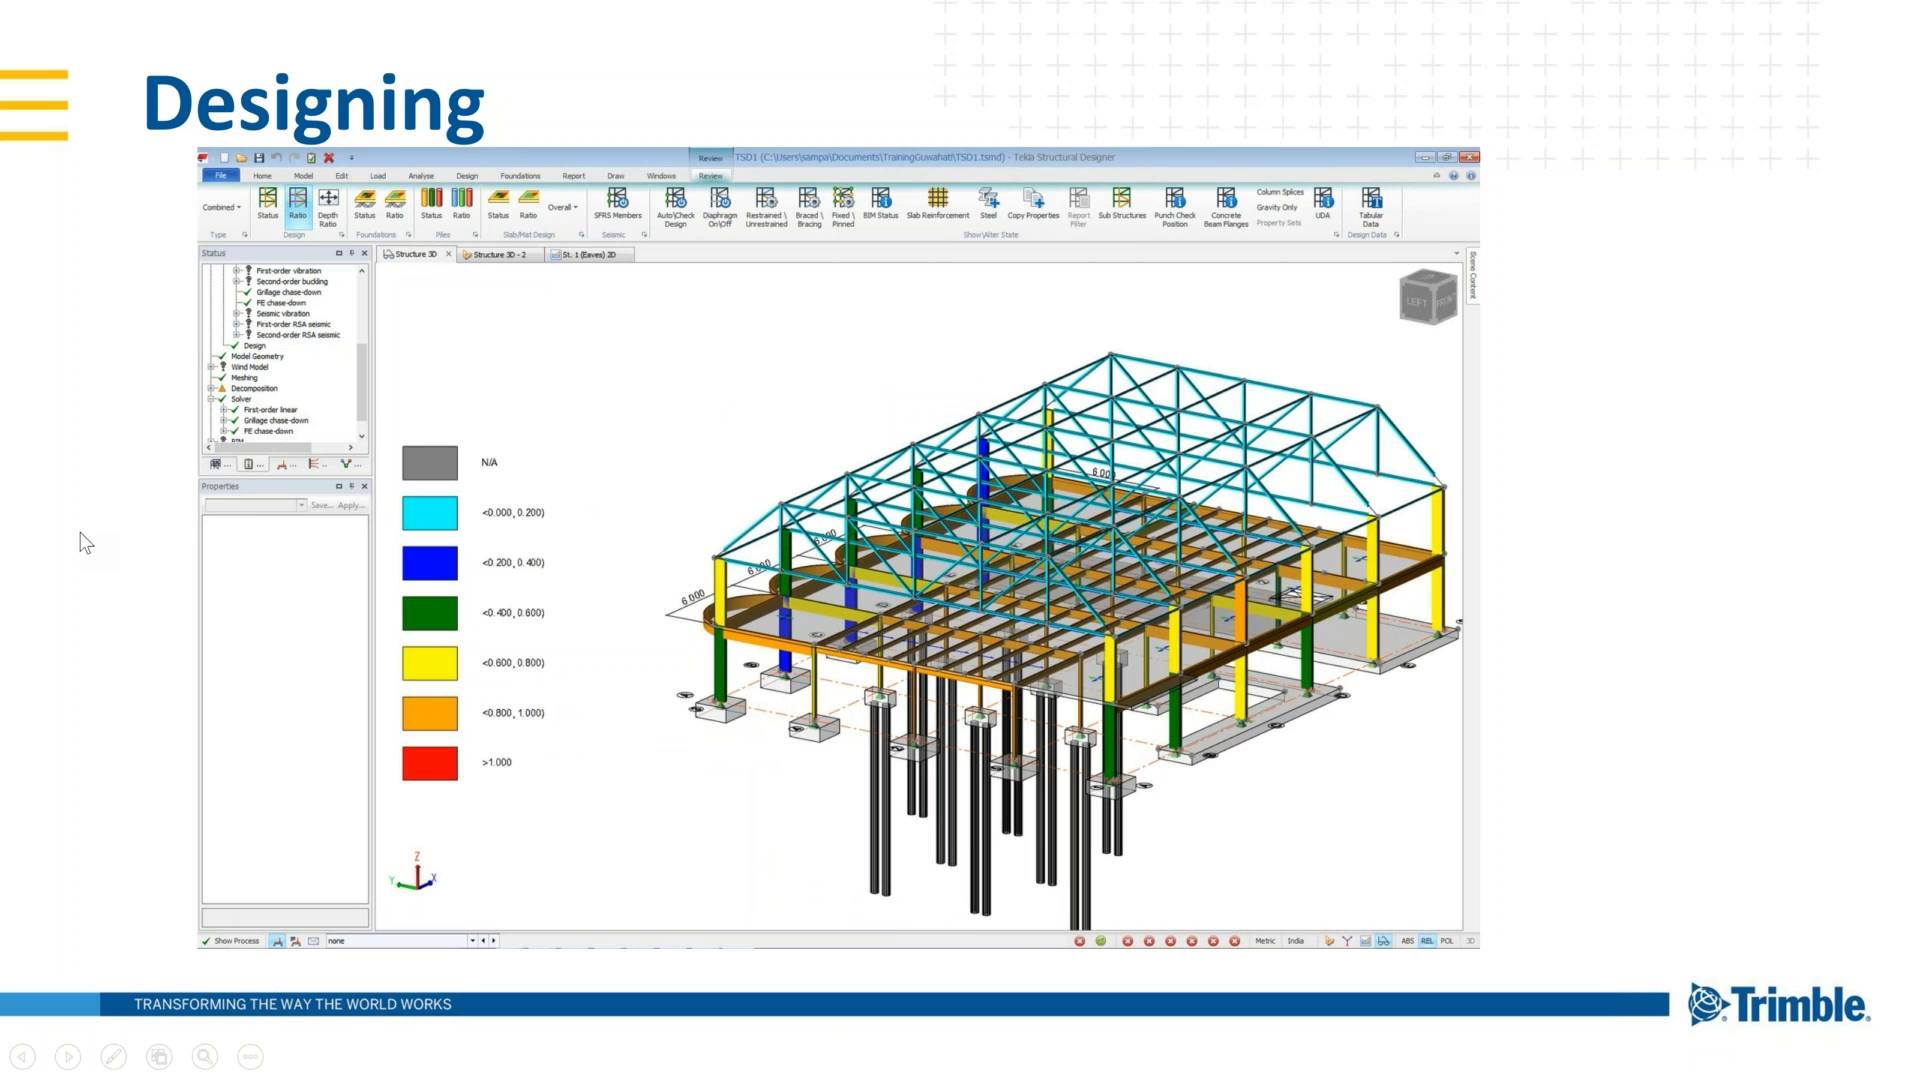Screen dimensions: 1920x1080
Task: Toggle ABS coordinate mode in status bar
Action: (1407, 941)
